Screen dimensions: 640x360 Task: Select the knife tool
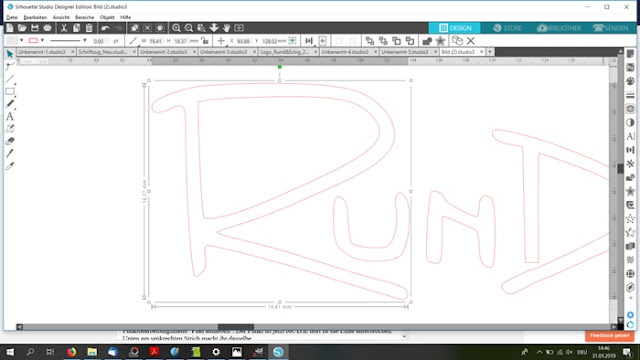point(10,153)
